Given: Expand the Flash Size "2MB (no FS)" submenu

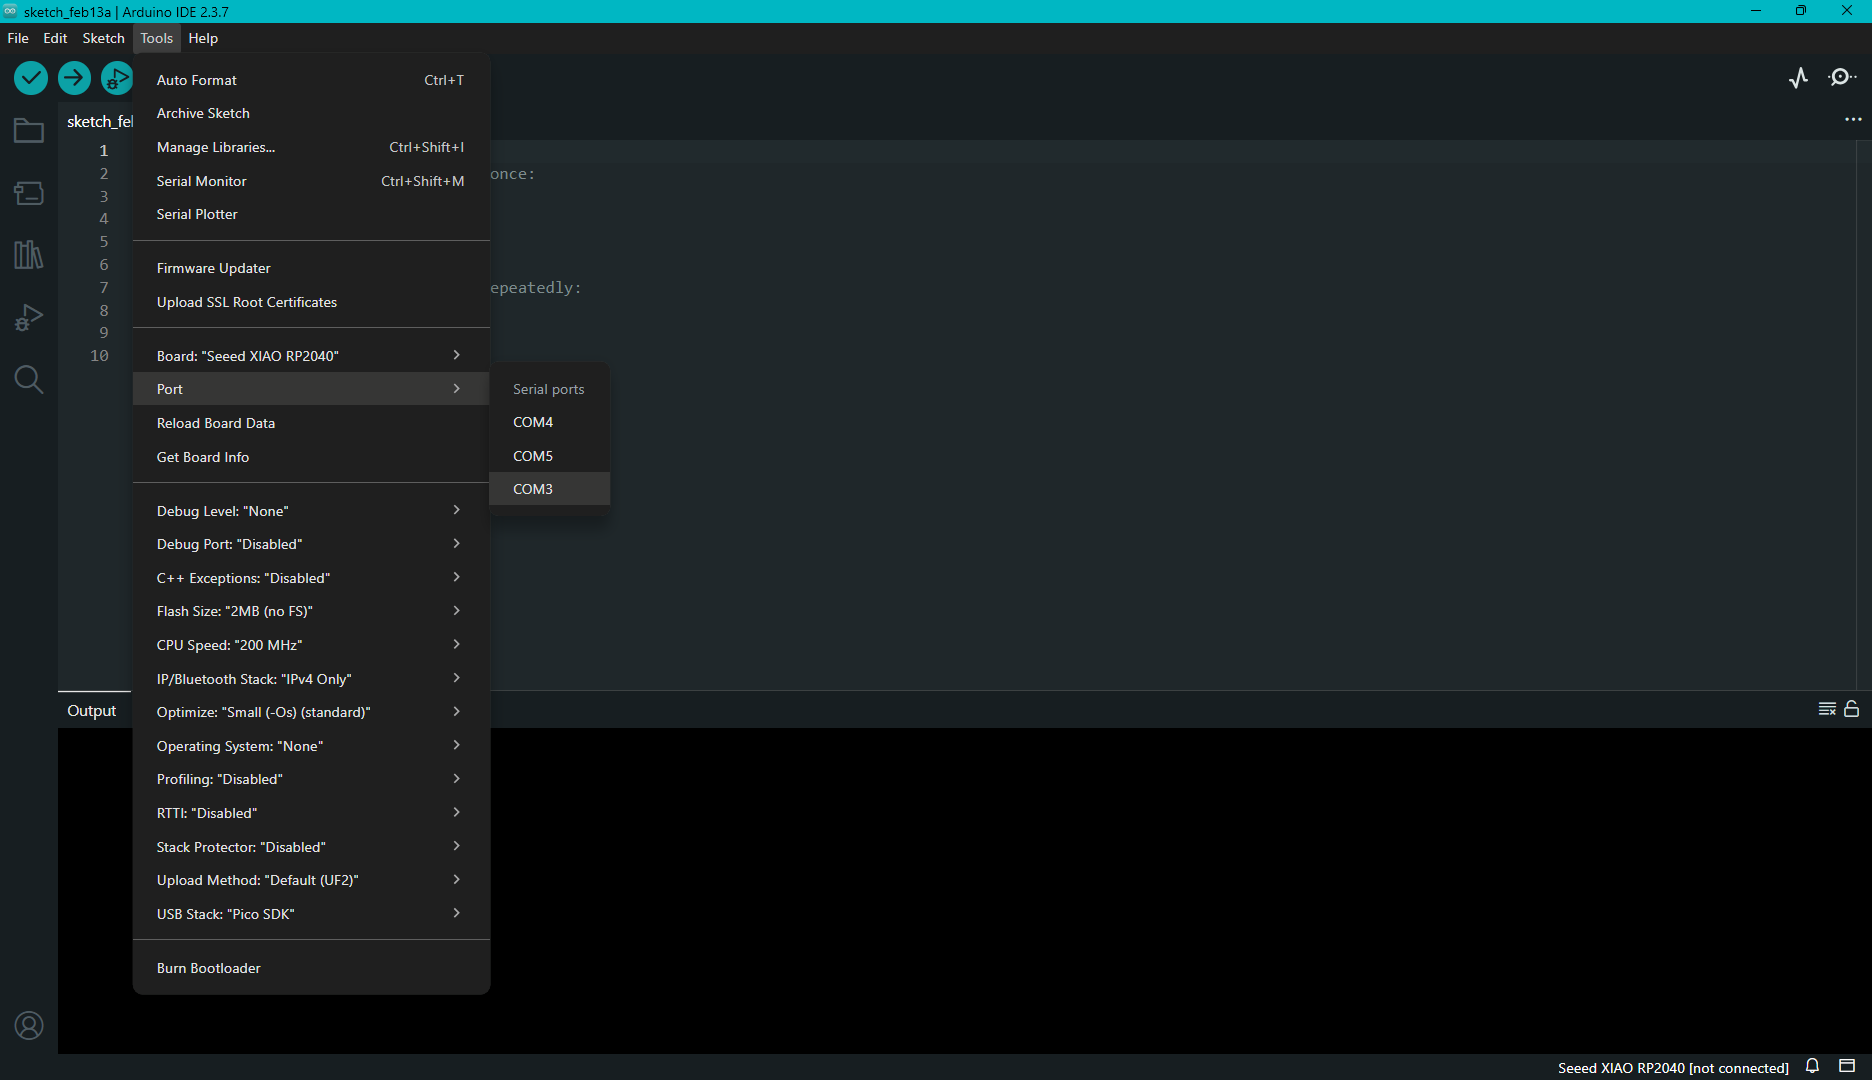Looking at the screenshot, I should (311, 611).
